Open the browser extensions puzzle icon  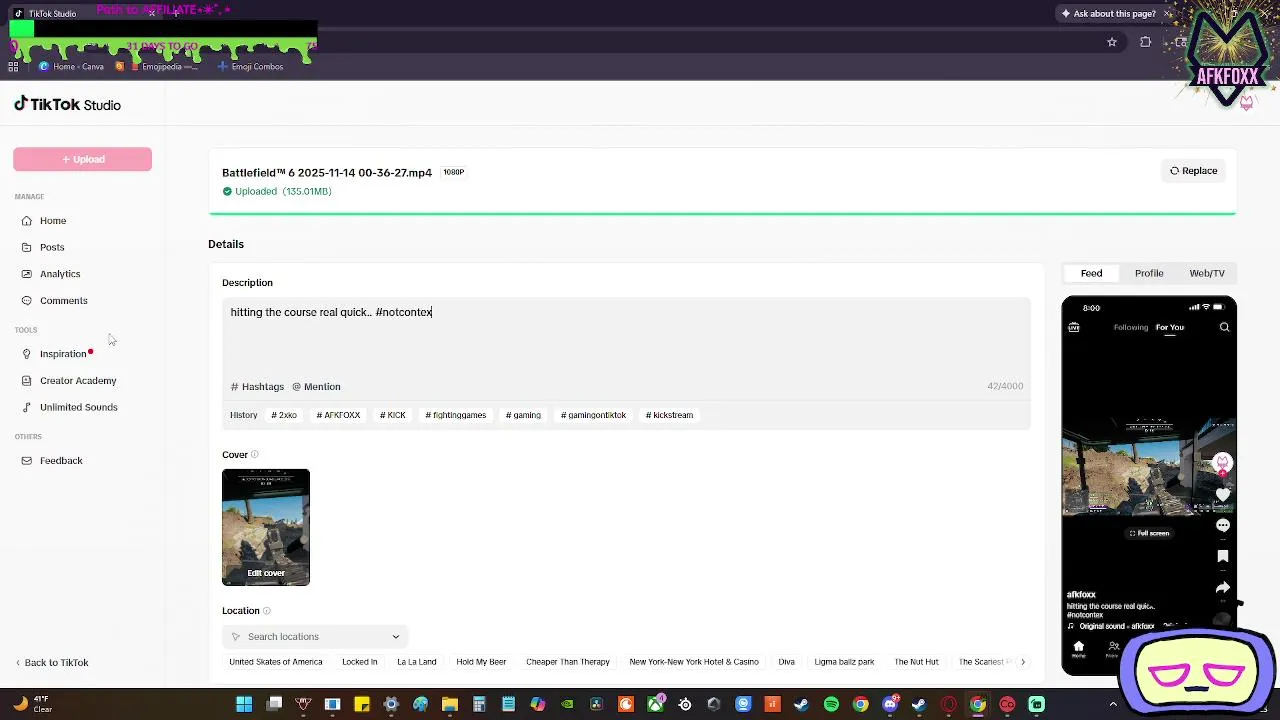[x=1145, y=42]
